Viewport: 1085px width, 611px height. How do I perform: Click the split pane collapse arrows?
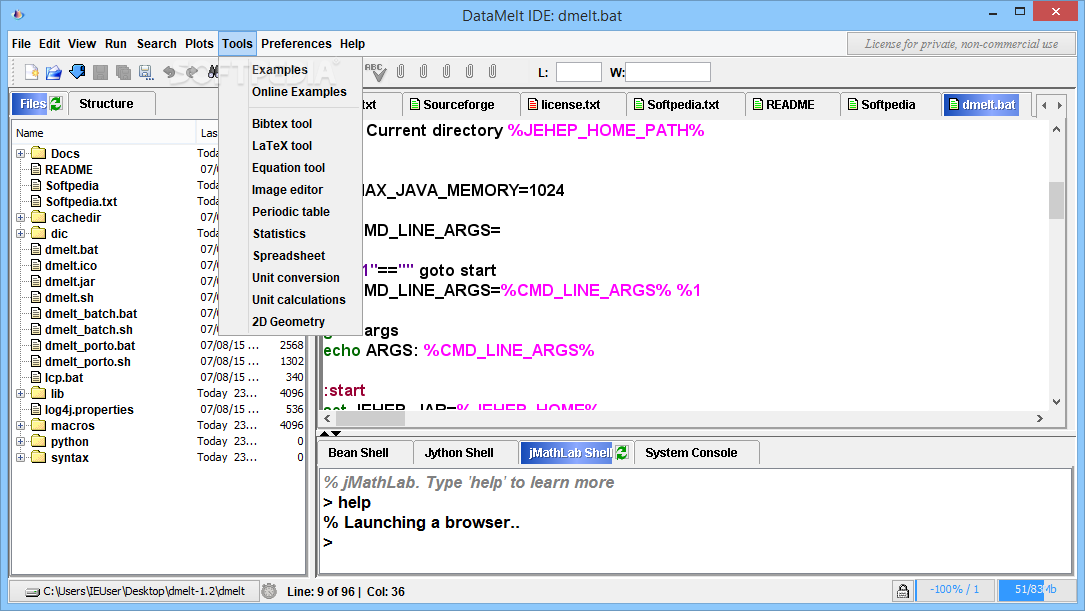(330, 434)
